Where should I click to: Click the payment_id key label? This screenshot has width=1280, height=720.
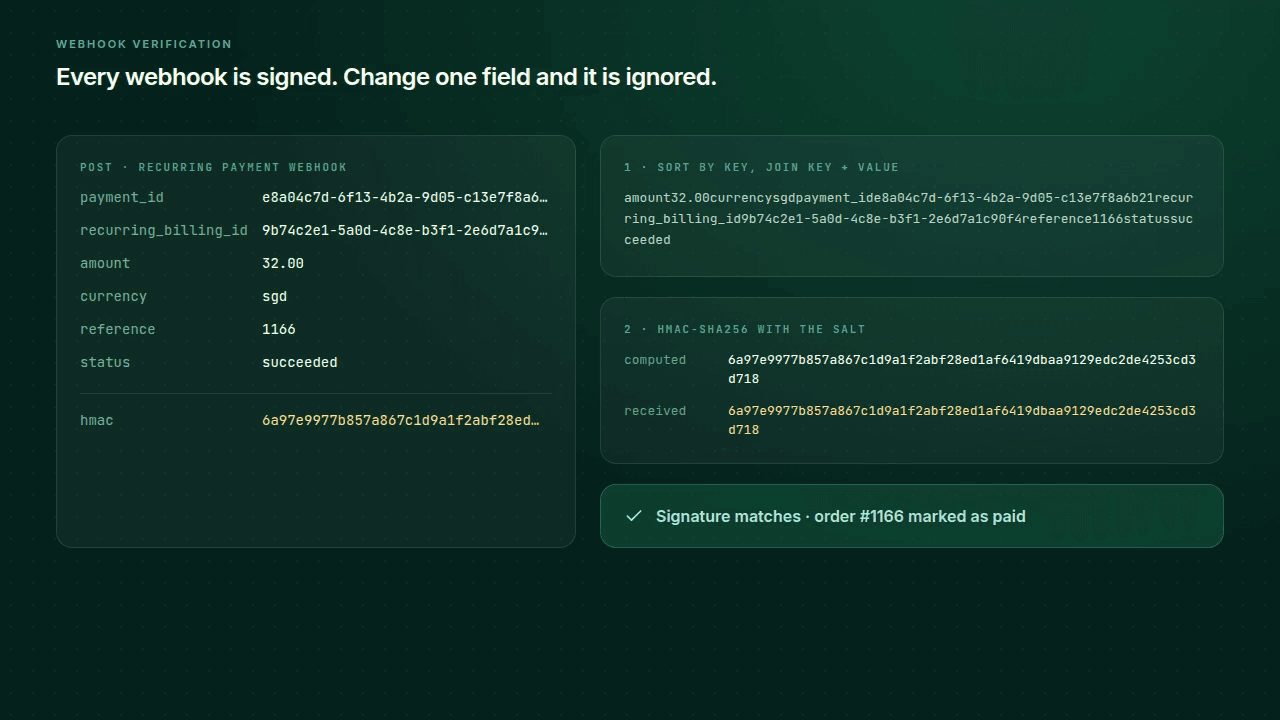tap(122, 198)
